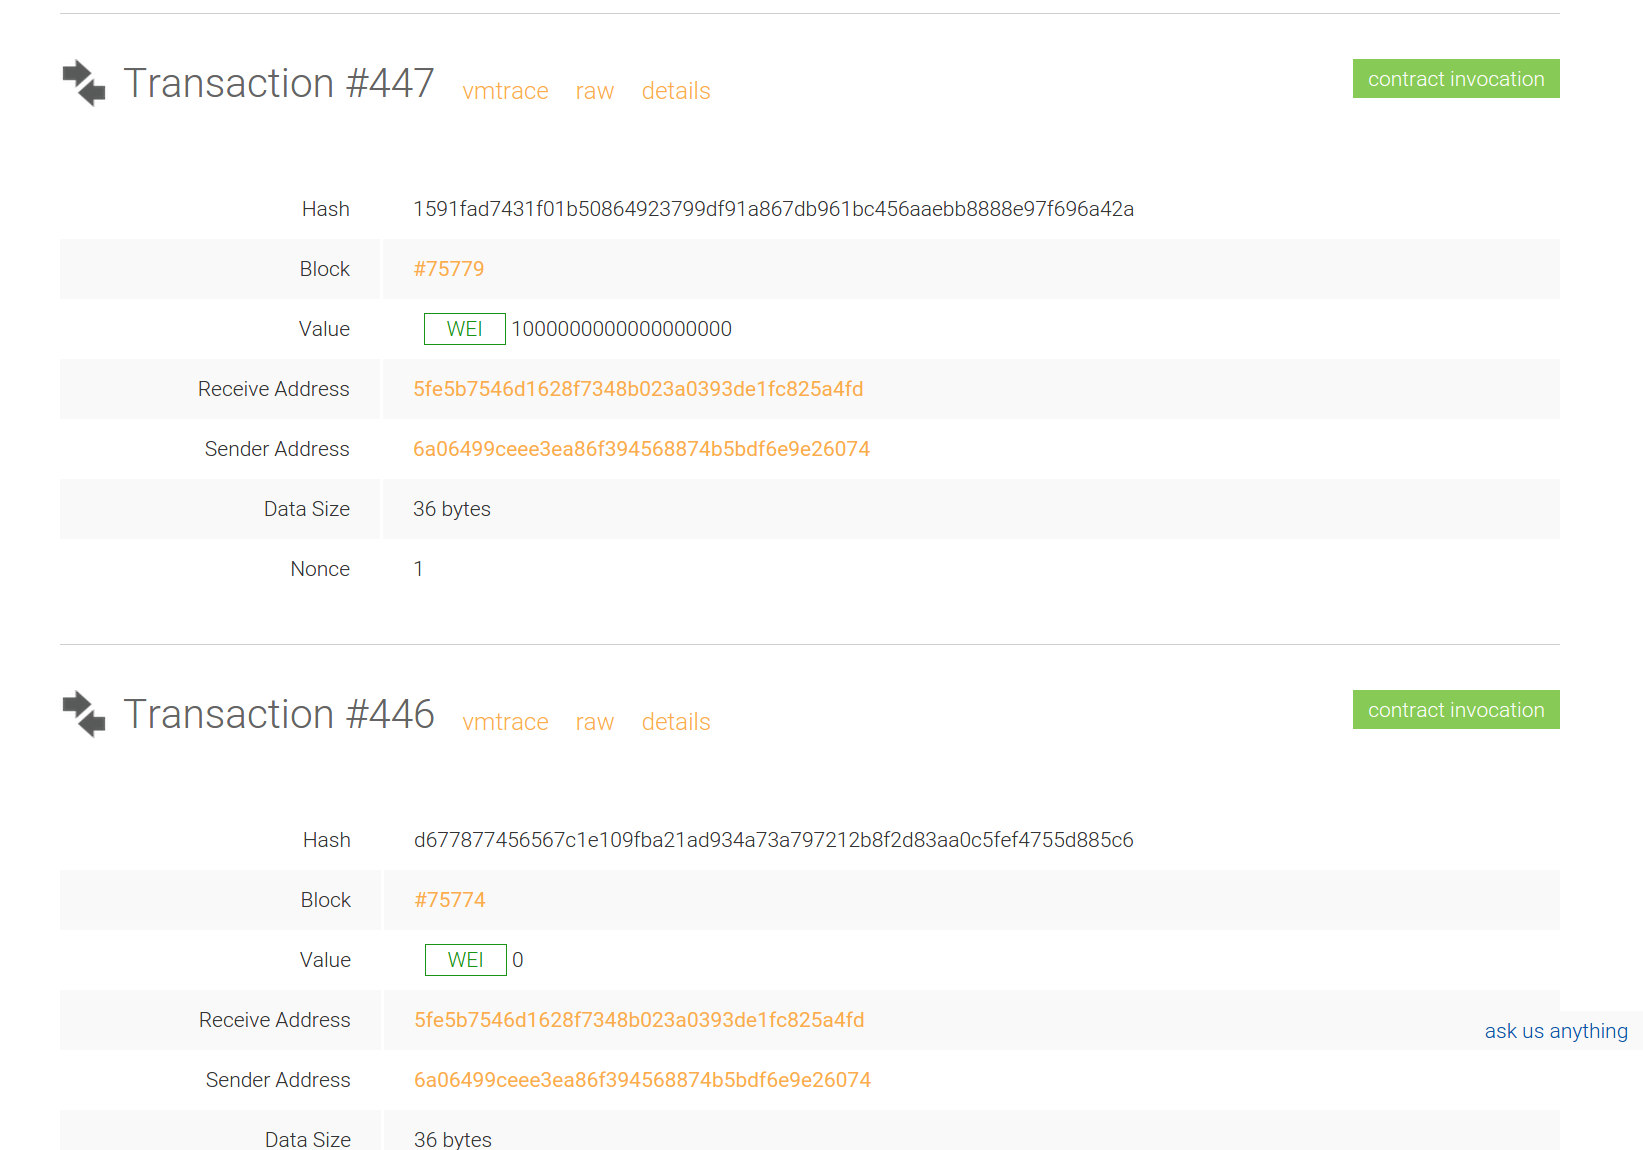Open raw view of Transaction #447
The image size is (1643, 1150).
[x=594, y=91]
